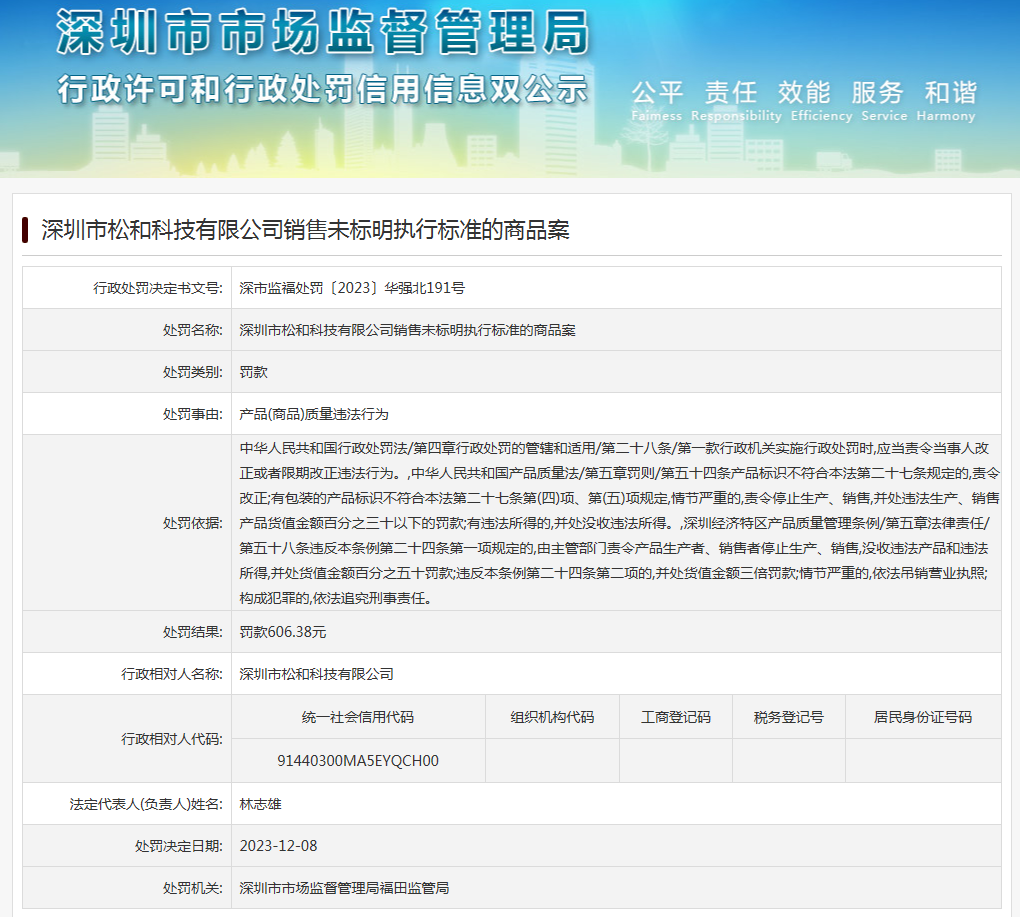Click the 和谐 Harmony slogan text
This screenshot has height=917, width=1020.
(946, 101)
